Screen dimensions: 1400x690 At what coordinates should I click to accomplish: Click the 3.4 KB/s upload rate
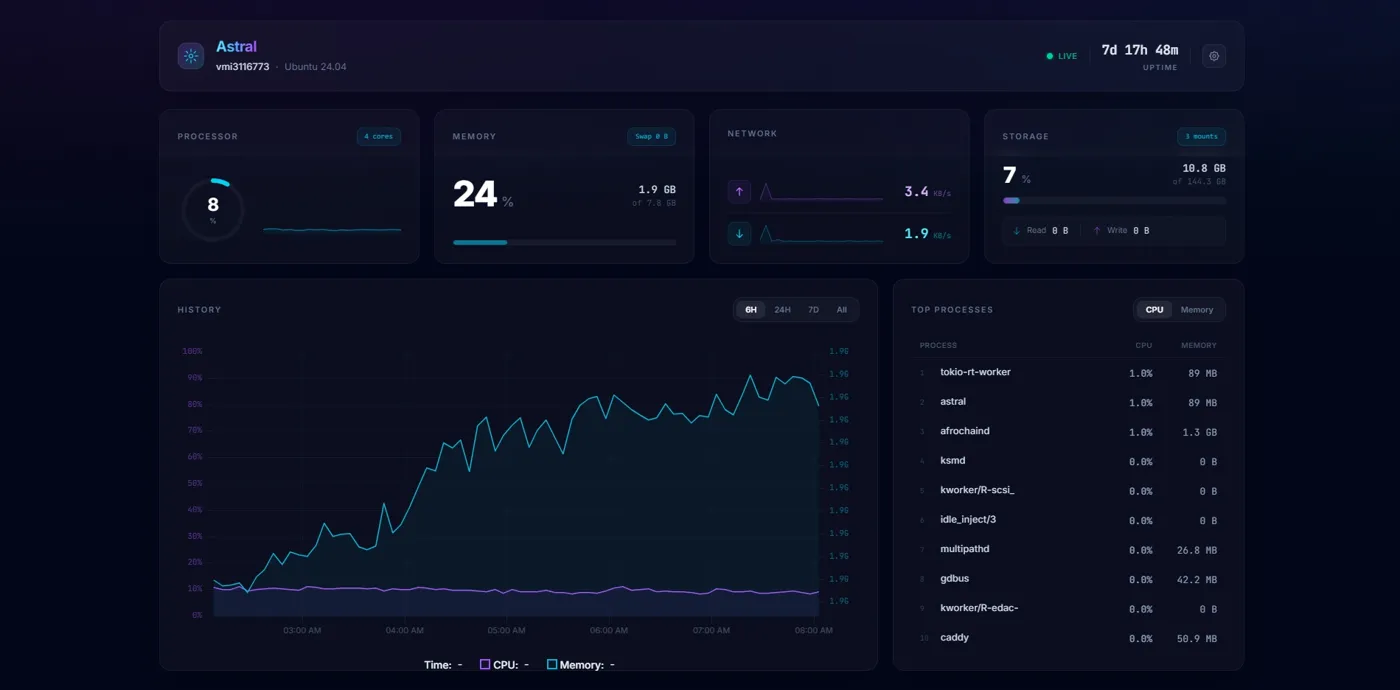pyautogui.click(x=927, y=192)
